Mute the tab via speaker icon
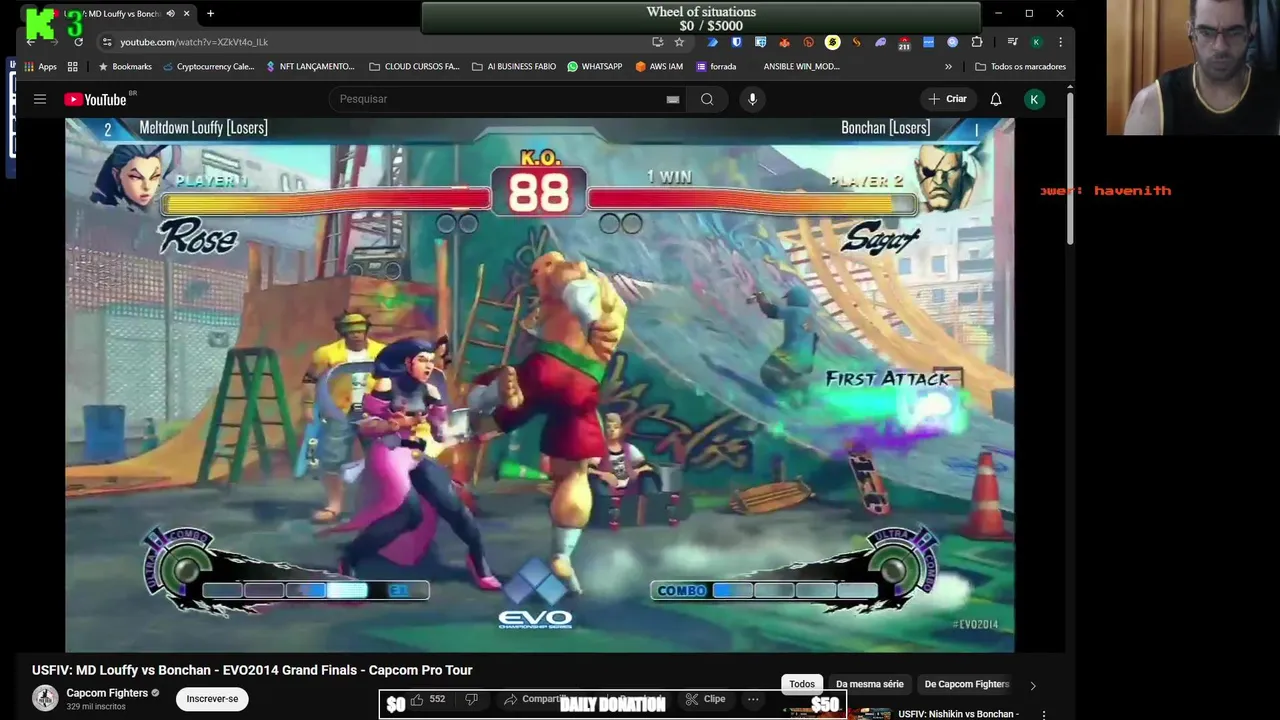 (170, 14)
